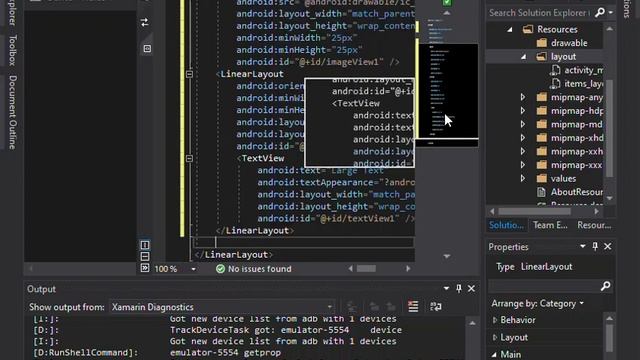Expand the mipmap-hdp folder
Viewport: 640px width, 360px height.
pyautogui.click(x=523, y=111)
